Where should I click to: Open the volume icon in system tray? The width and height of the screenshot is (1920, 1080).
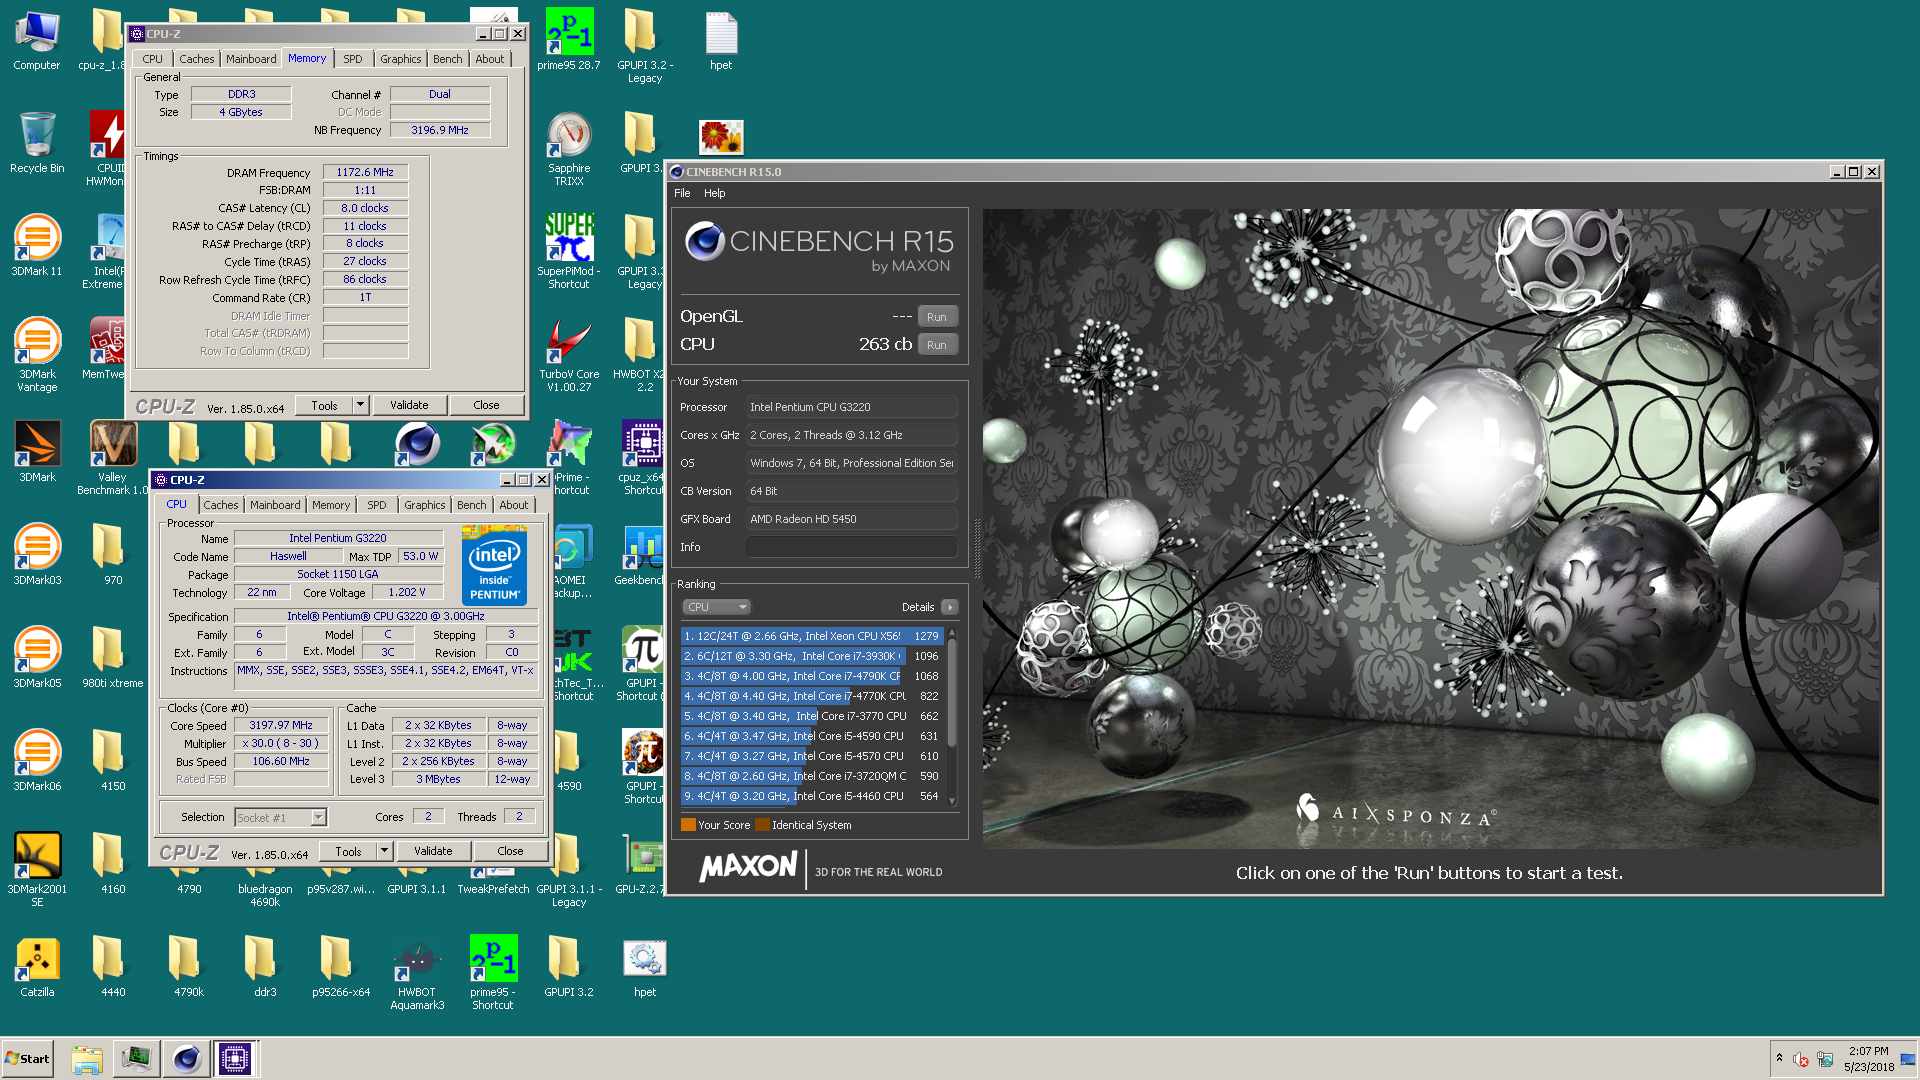1801,1059
